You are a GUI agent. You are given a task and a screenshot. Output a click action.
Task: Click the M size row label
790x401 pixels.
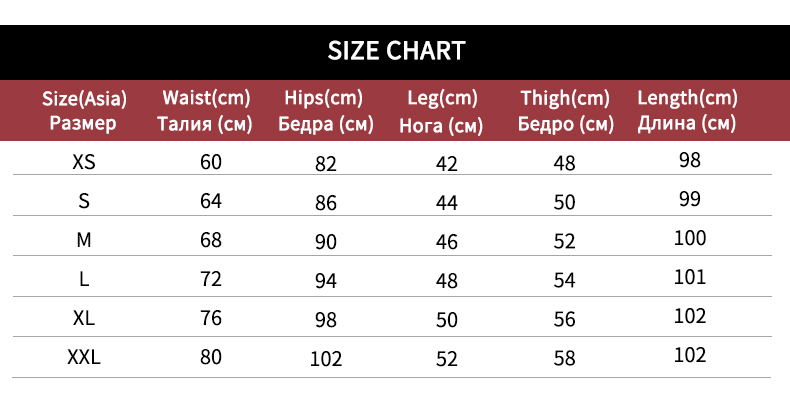coord(84,240)
